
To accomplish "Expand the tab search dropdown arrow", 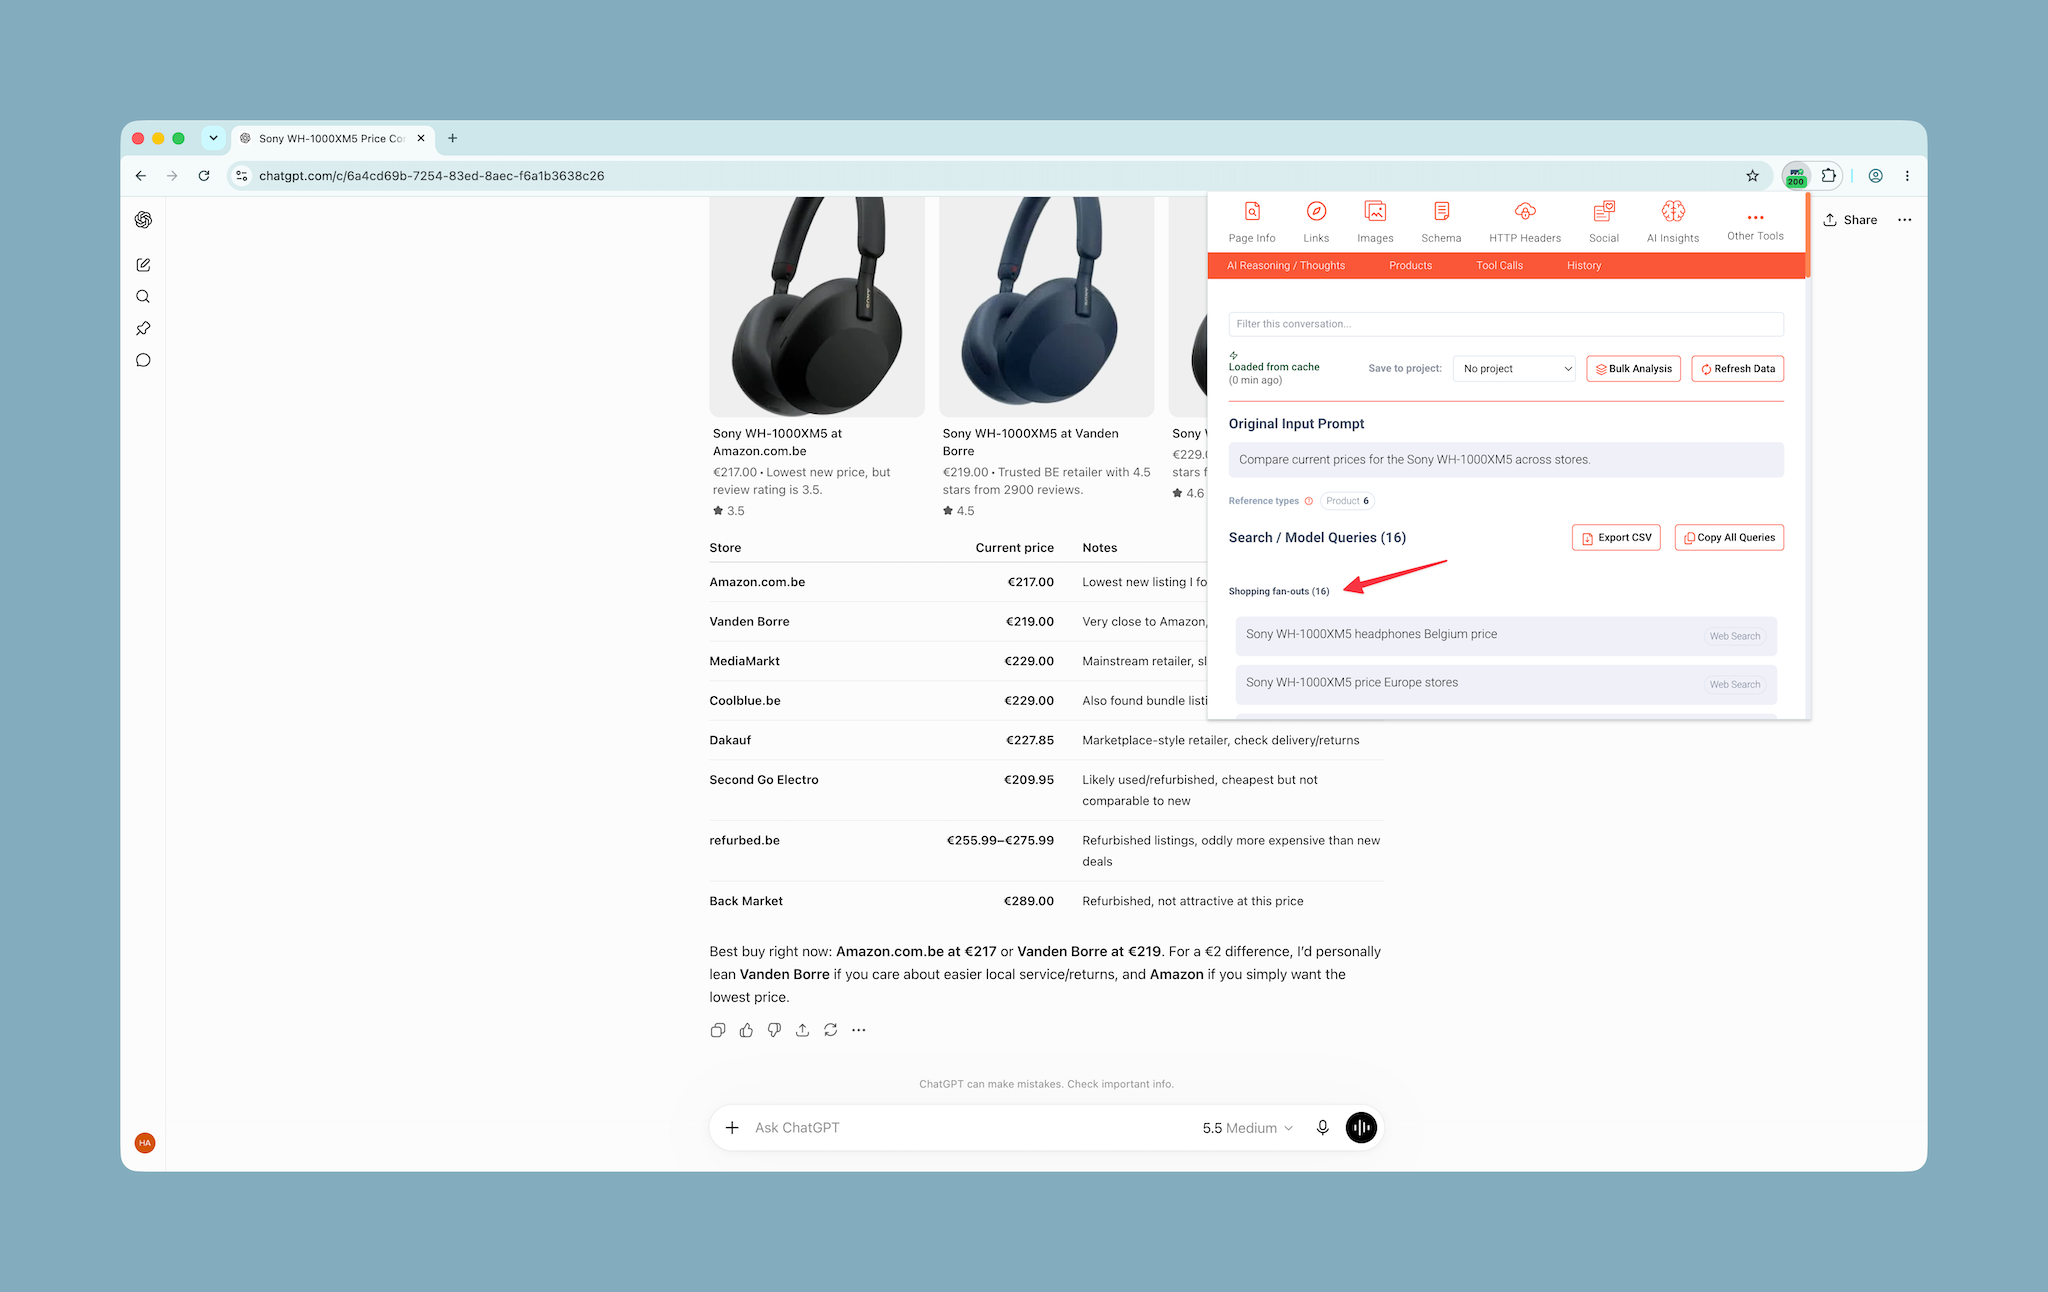I will point(213,138).
